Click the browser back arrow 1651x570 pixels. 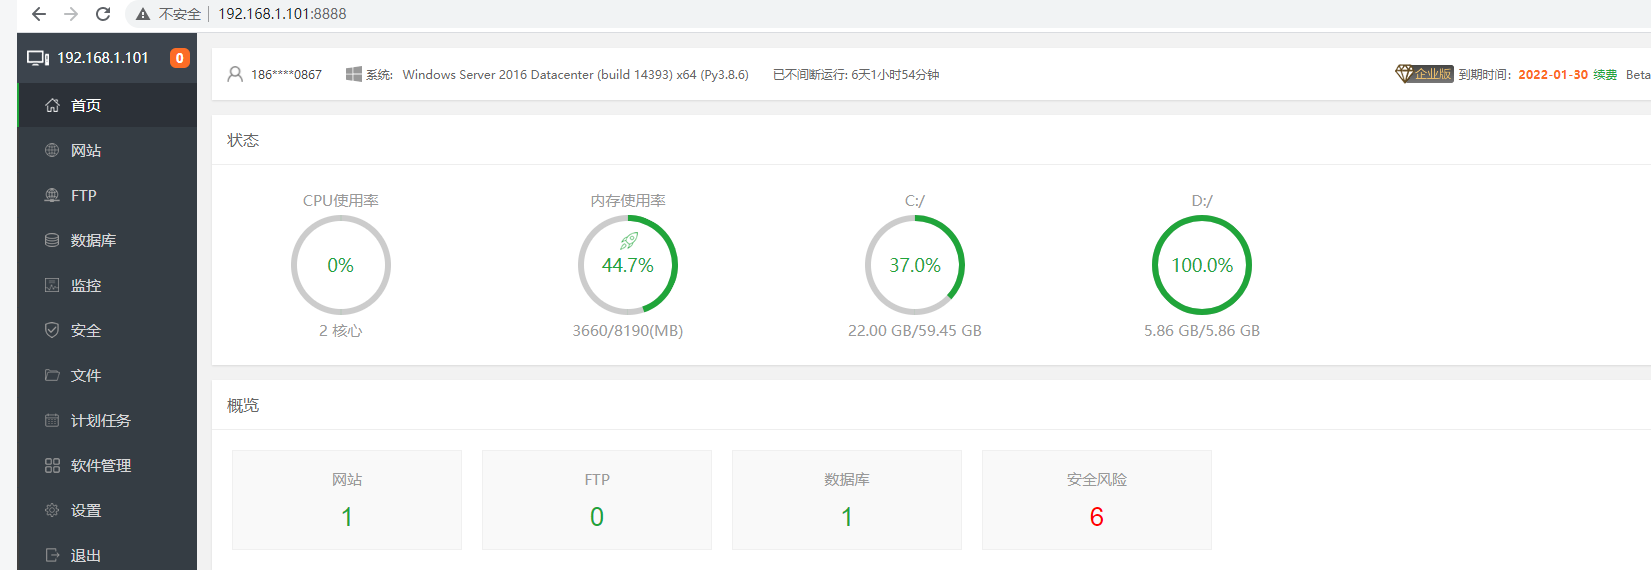pyautogui.click(x=38, y=14)
